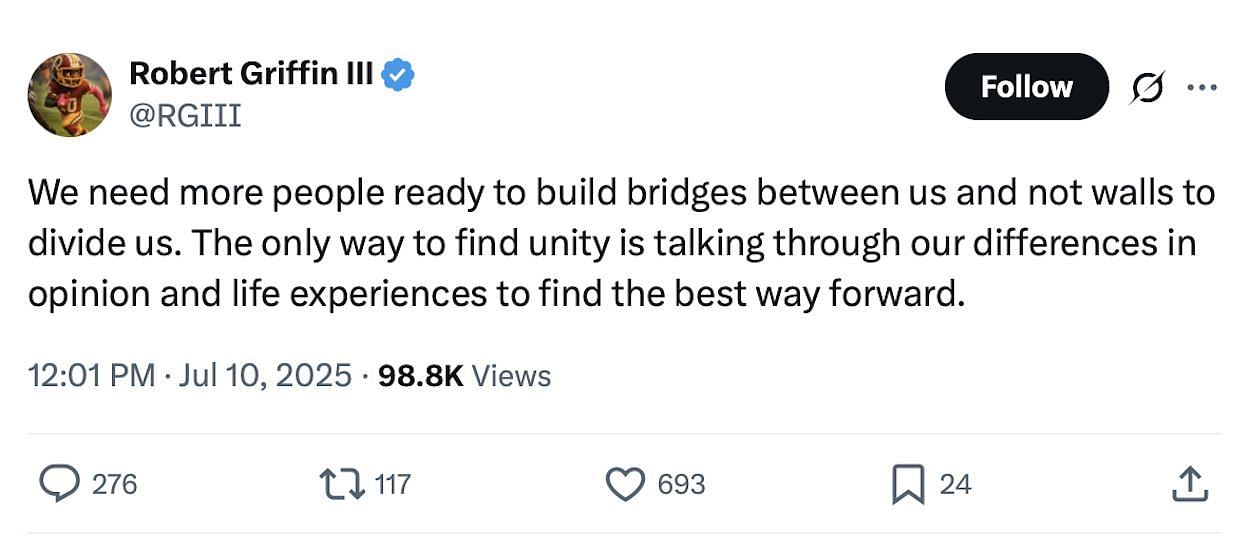This screenshot has width=1250, height=534.
Task: Follow Robert Griffin III
Action: 1026,87
